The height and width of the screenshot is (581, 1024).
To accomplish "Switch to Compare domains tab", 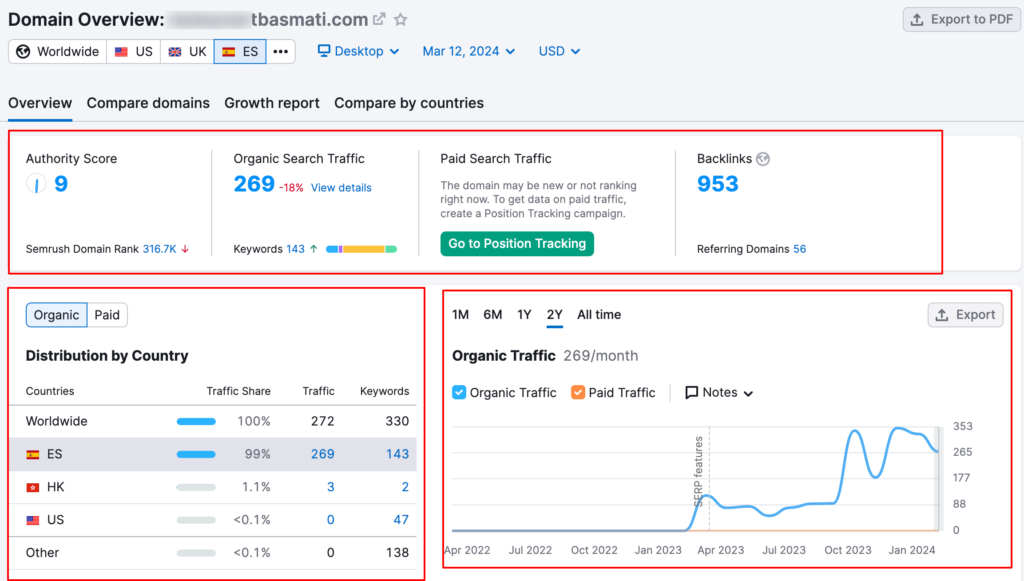I will 148,103.
